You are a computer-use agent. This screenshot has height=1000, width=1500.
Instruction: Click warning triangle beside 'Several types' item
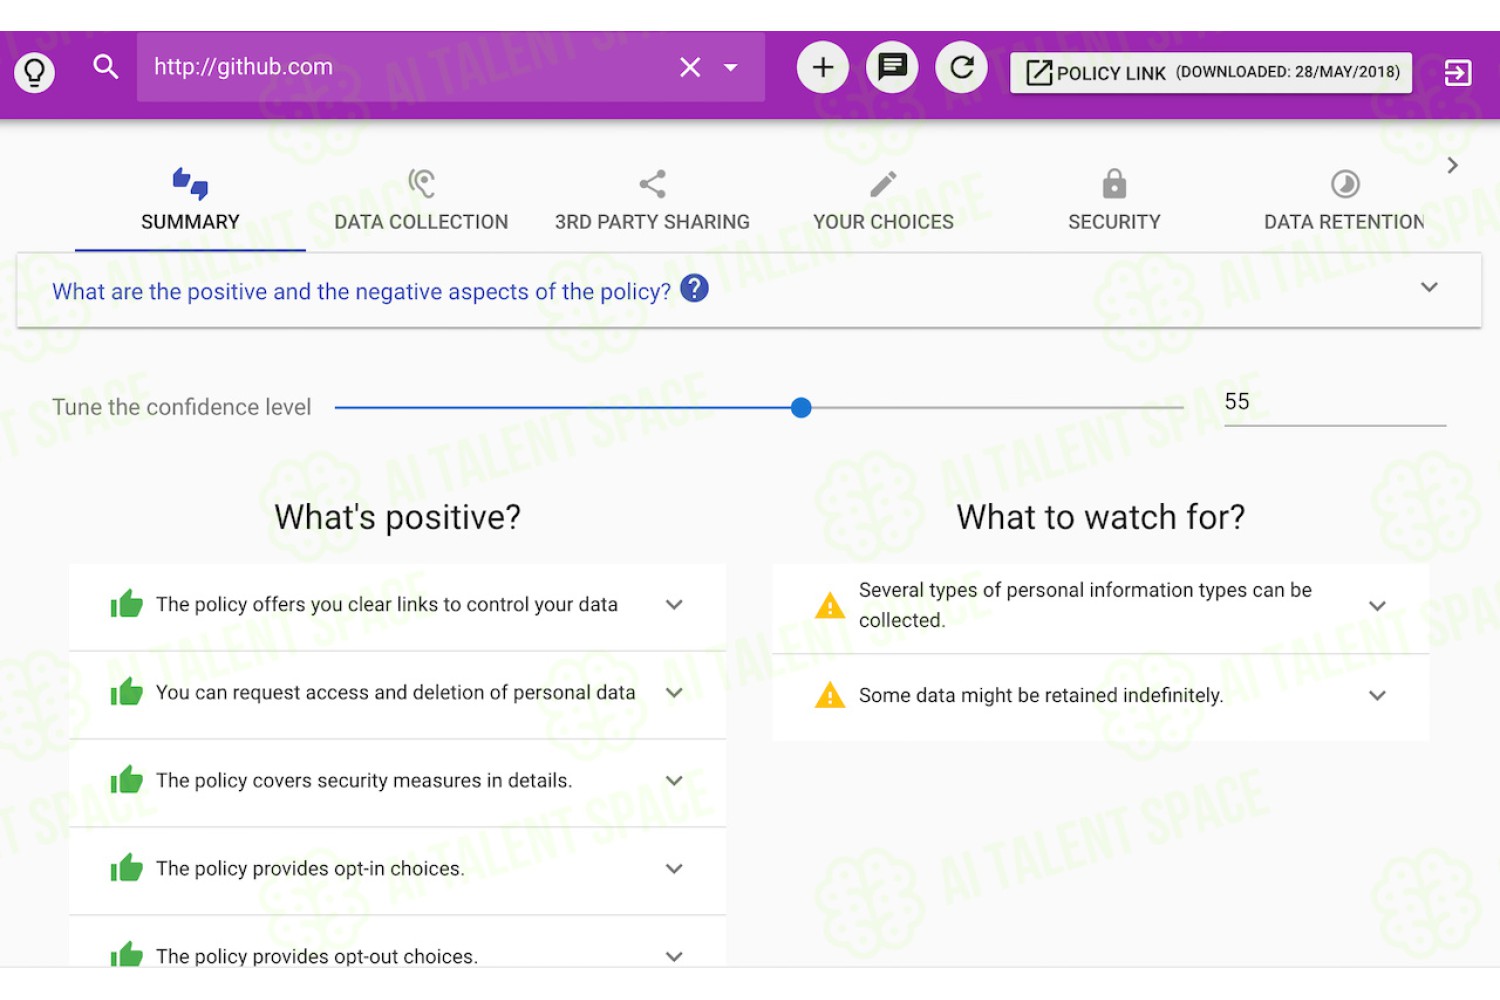click(830, 605)
